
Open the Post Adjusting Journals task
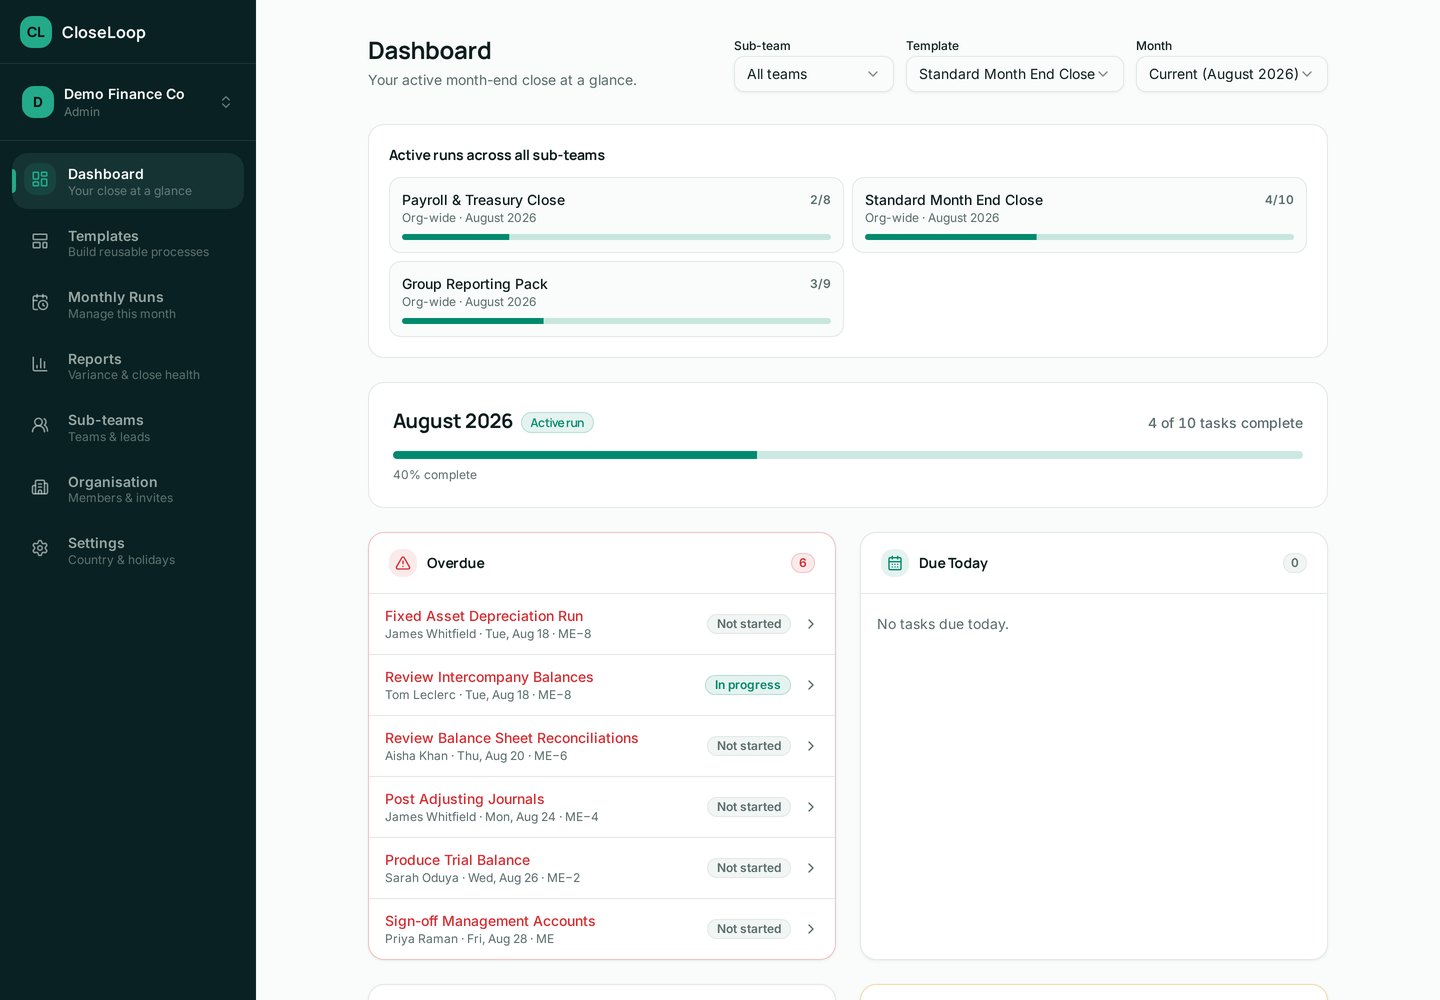click(602, 807)
